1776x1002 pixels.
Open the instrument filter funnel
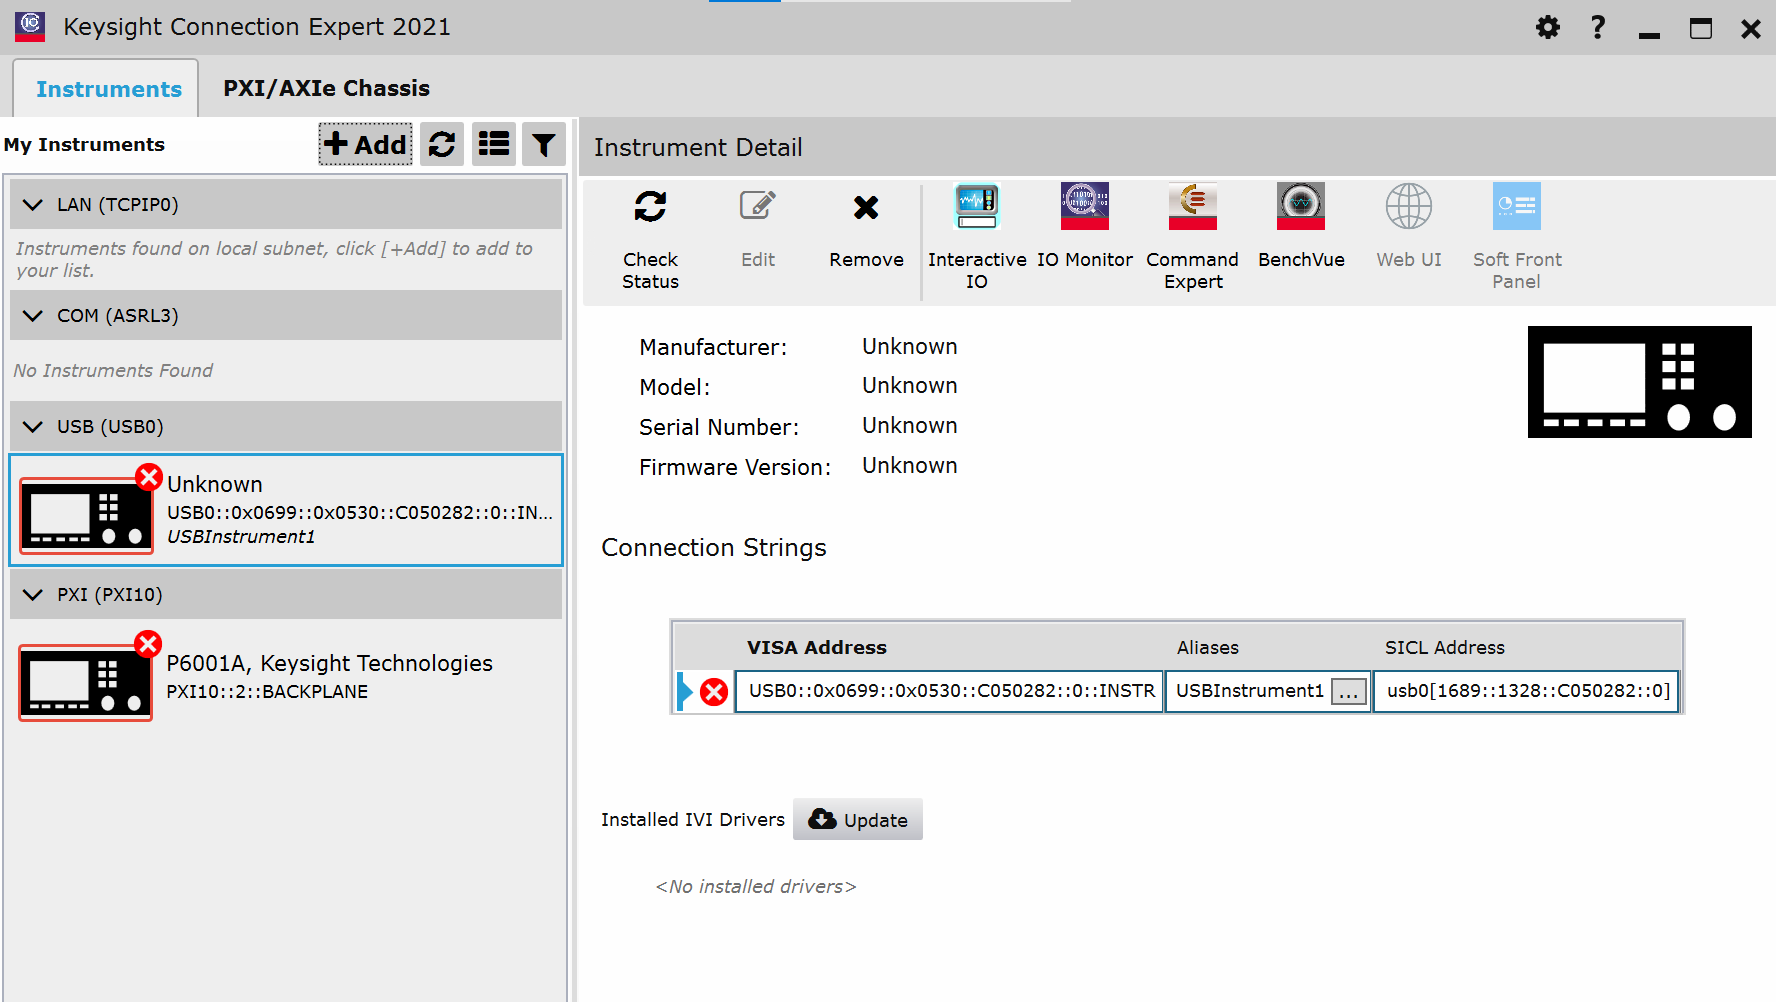pyautogui.click(x=544, y=145)
